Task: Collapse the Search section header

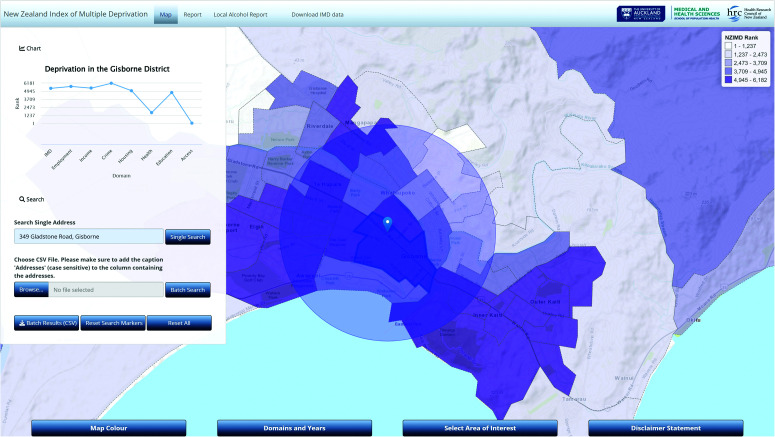Action: coord(32,199)
